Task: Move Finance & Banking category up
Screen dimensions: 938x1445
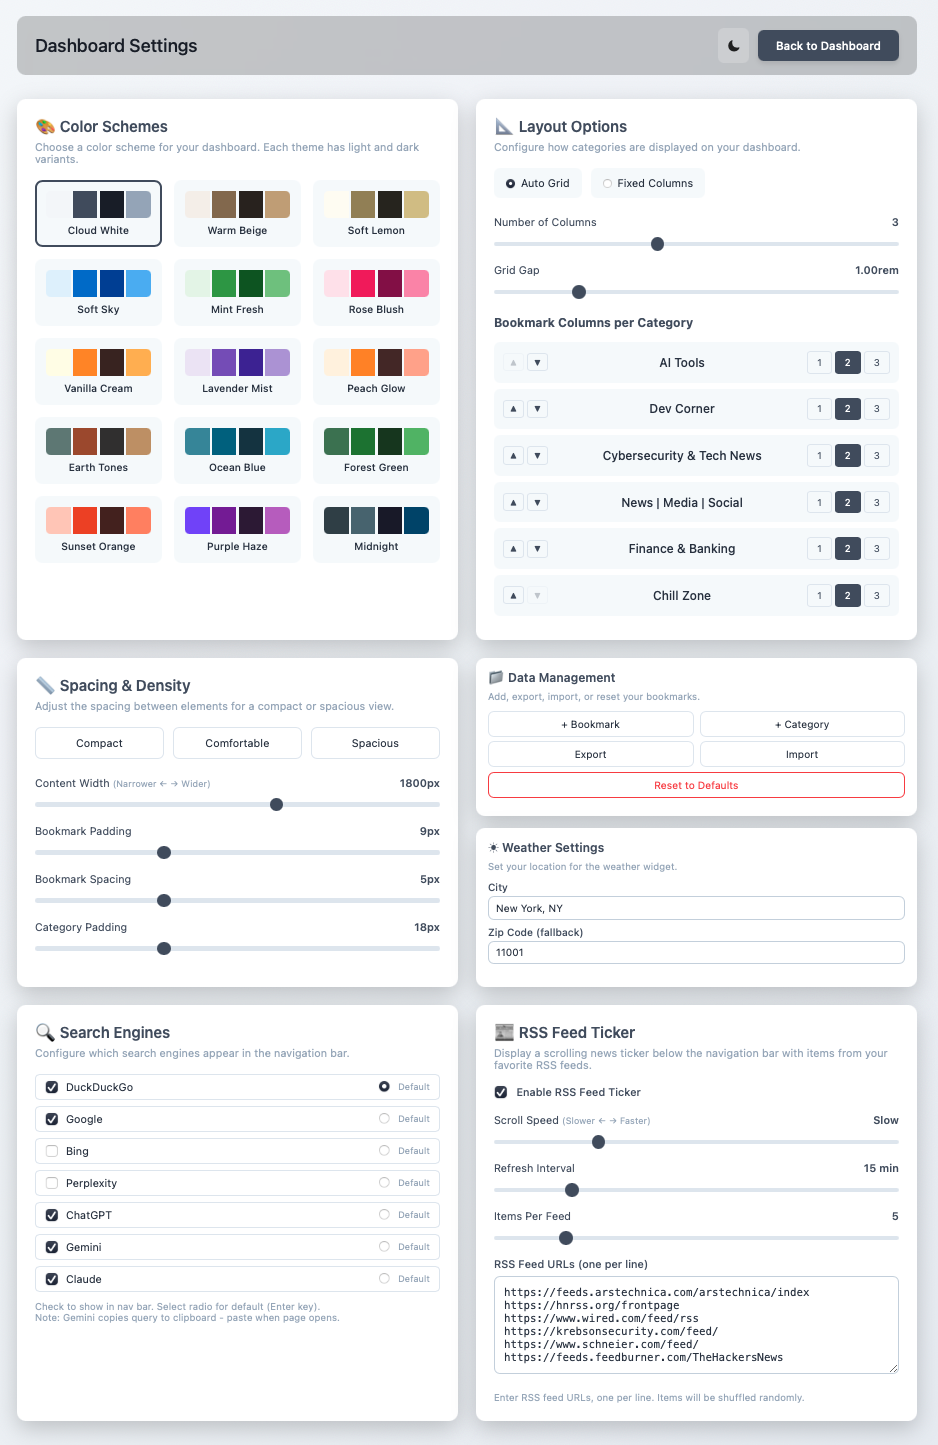Action: (x=513, y=548)
